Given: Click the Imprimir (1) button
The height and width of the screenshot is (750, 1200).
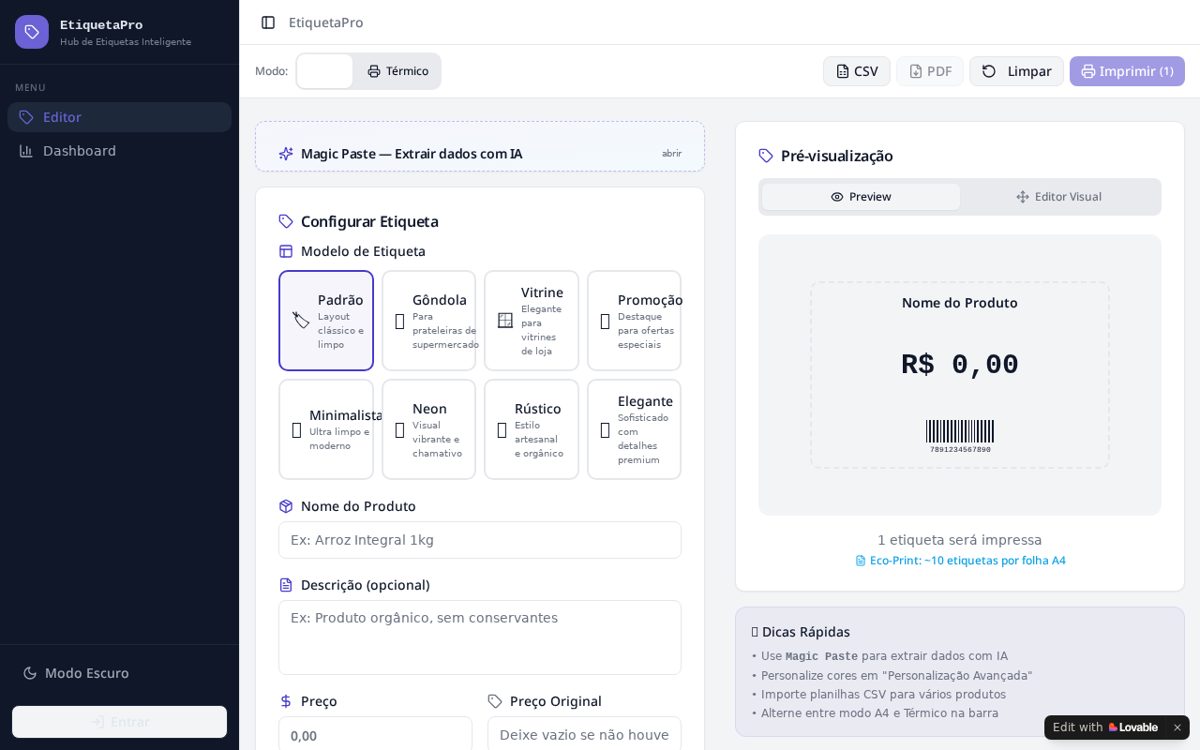Looking at the screenshot, I should click(x=1127, y=71).
